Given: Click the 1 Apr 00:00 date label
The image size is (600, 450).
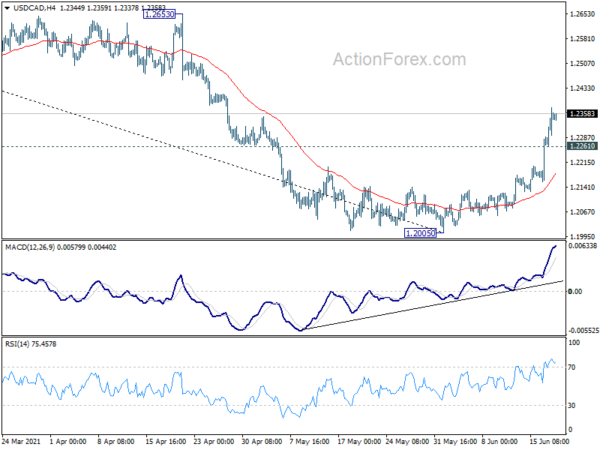Looking at the screenshot, I should coord(68,442).
